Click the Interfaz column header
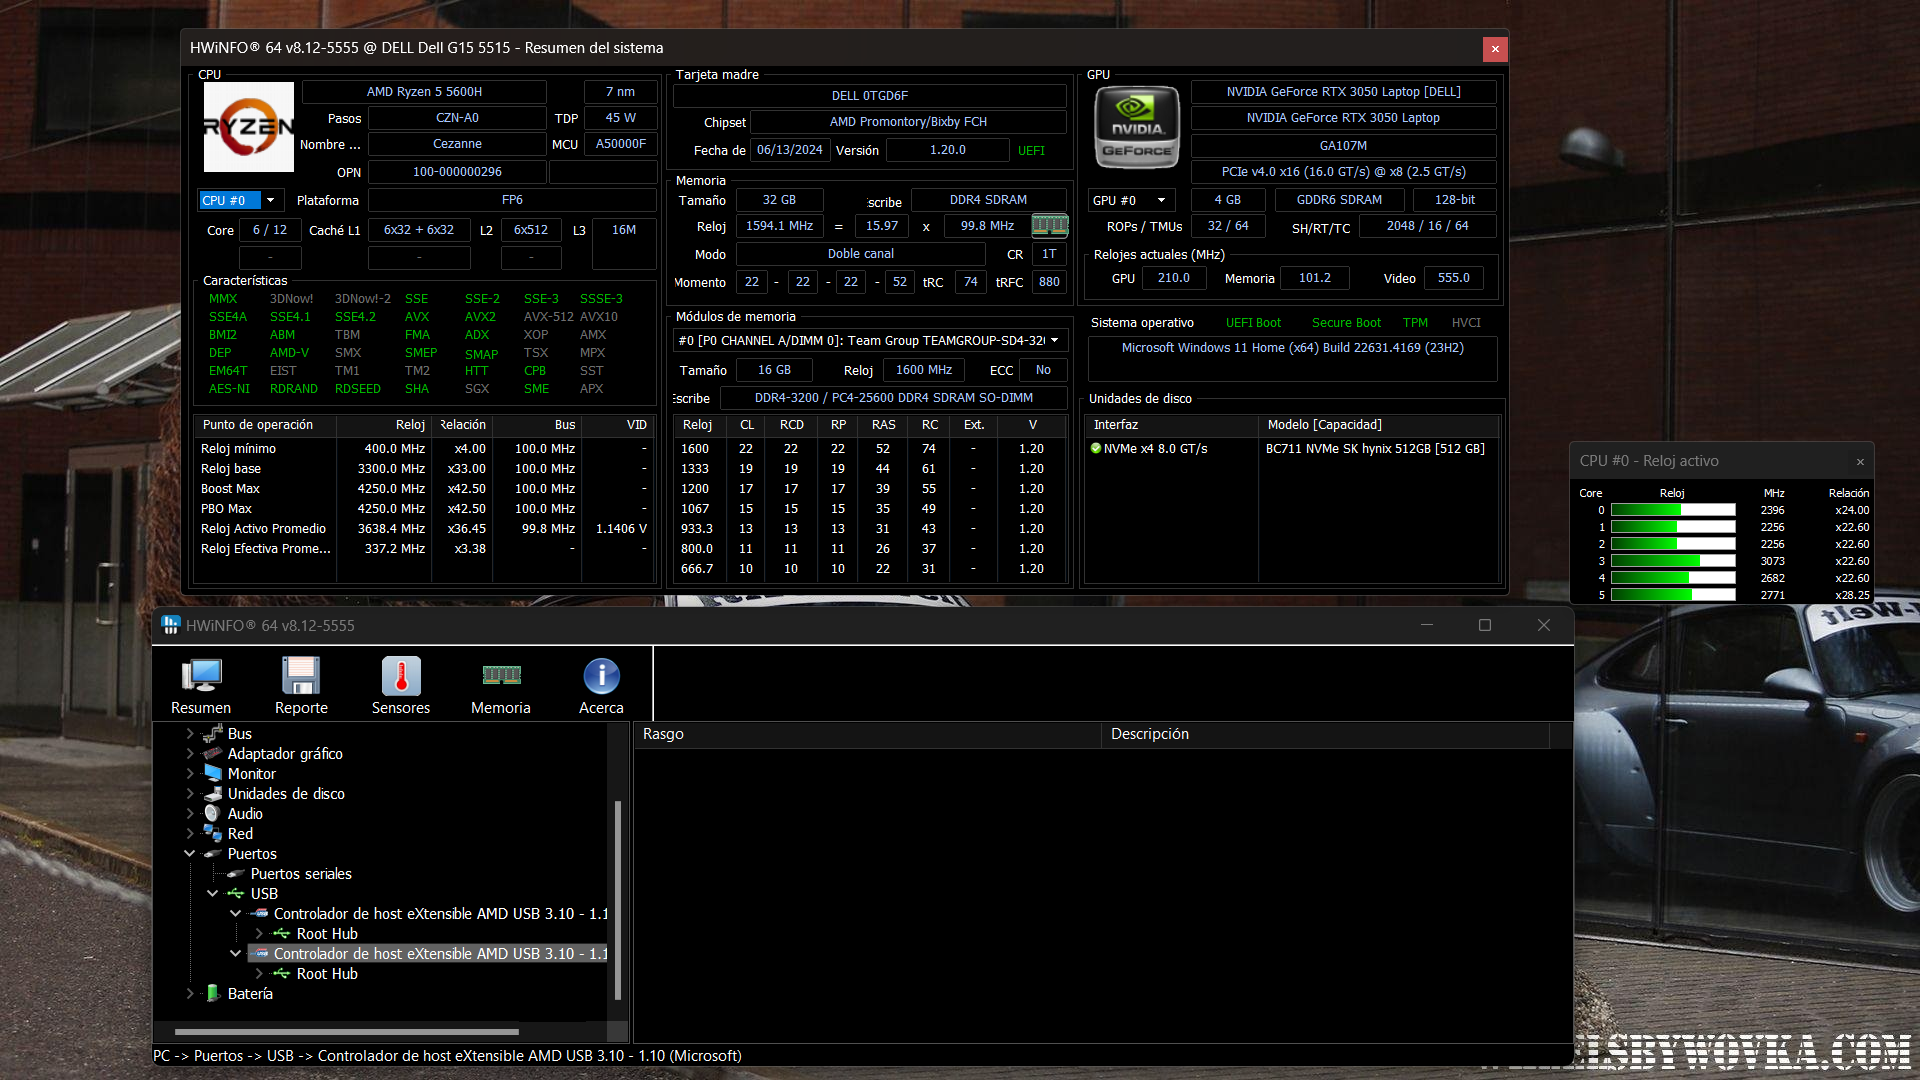Screen dimensions: 1920x1080 click(1171, 425)
